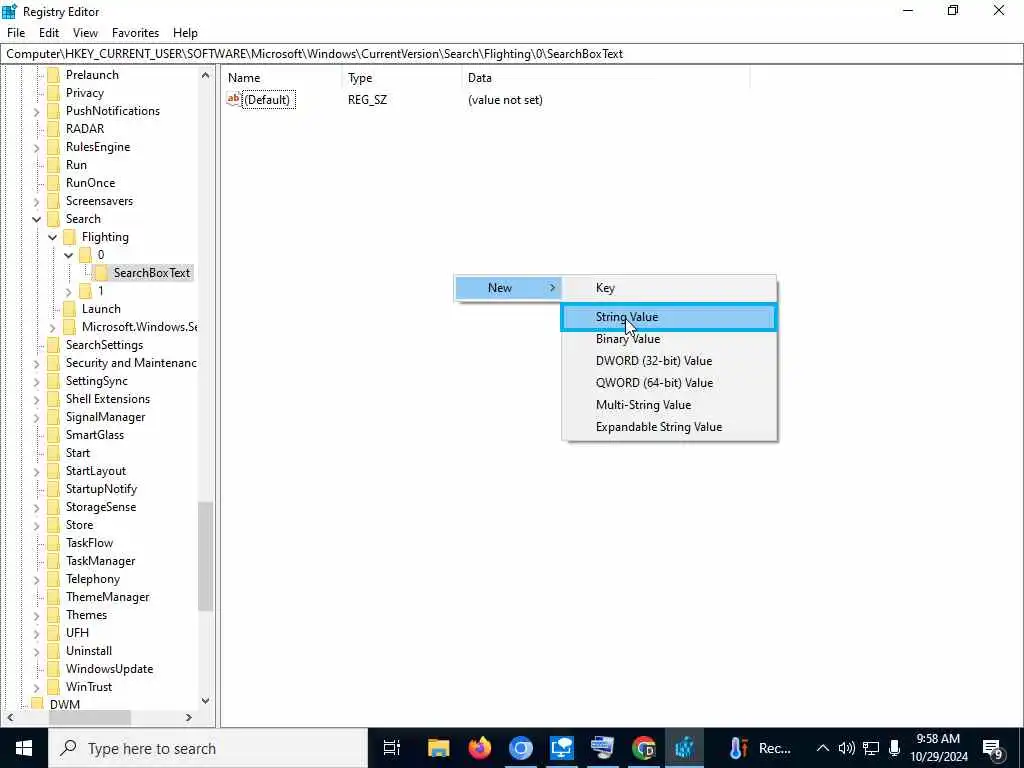Expand the Microsoft.Windows.Se key
The height and width of the screenshot is (768, 1024).
pyautogui.click(x=53, y=327)
